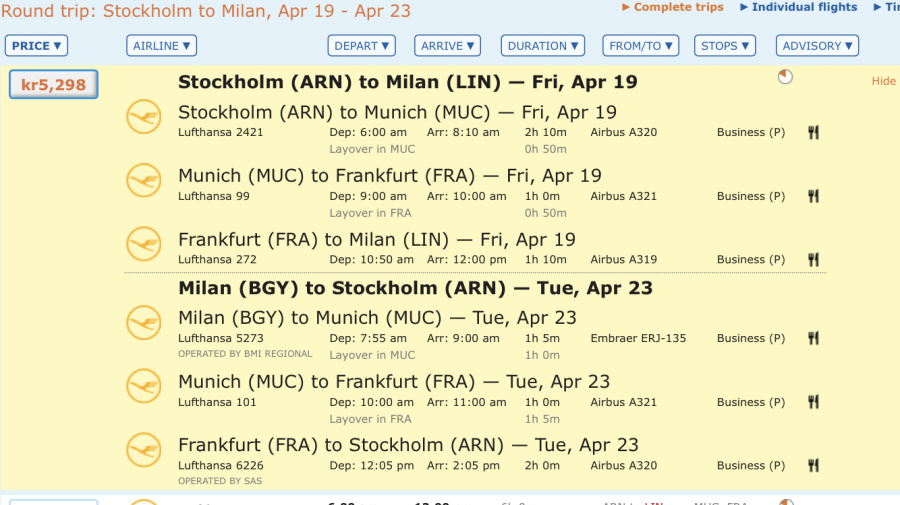Click meal icon for Lufthansa 101 flight
The image size is (900, 505).
click(813, 403)
